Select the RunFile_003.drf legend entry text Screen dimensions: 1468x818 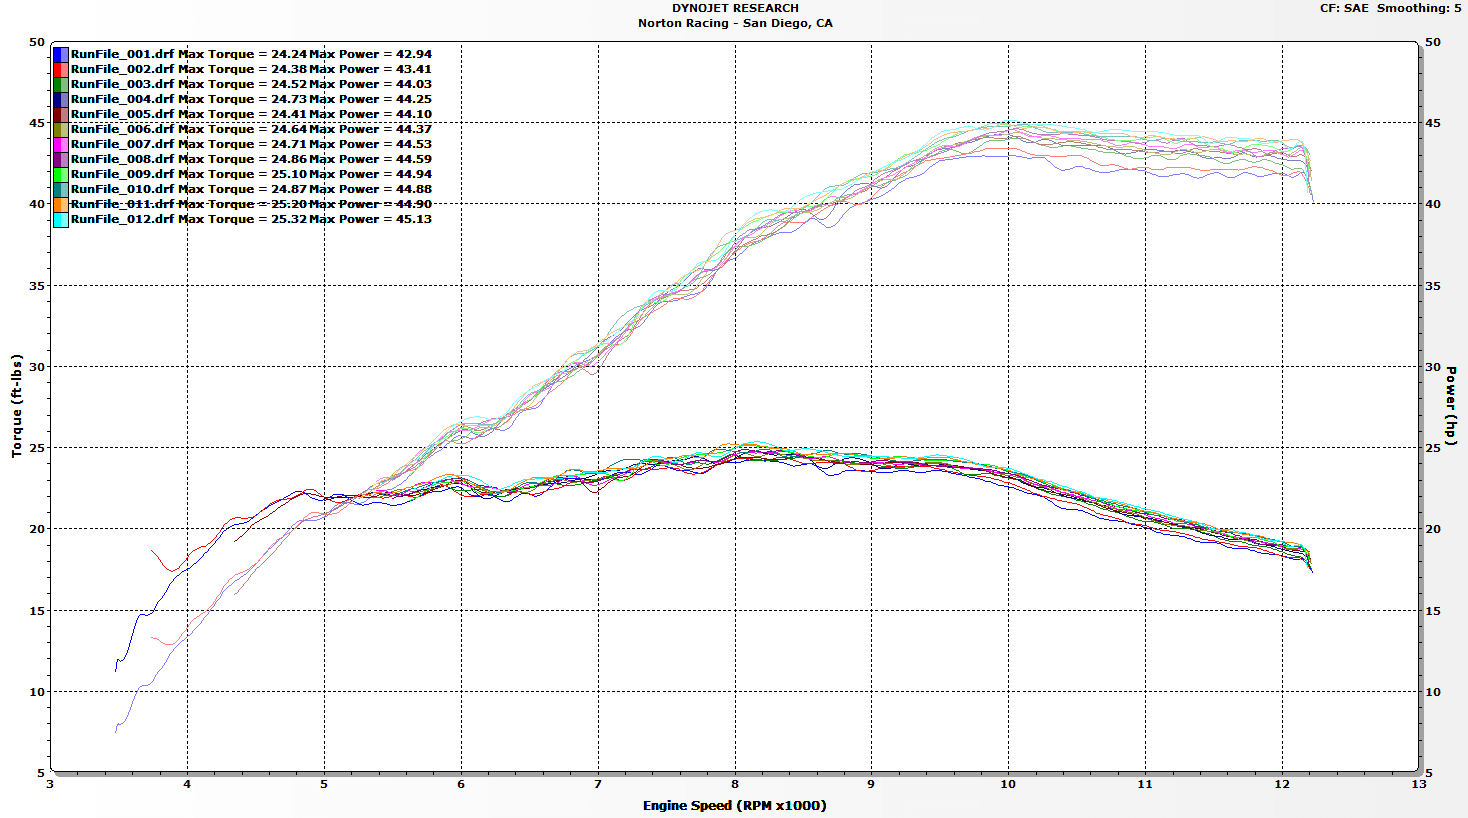tap(251, 84)
